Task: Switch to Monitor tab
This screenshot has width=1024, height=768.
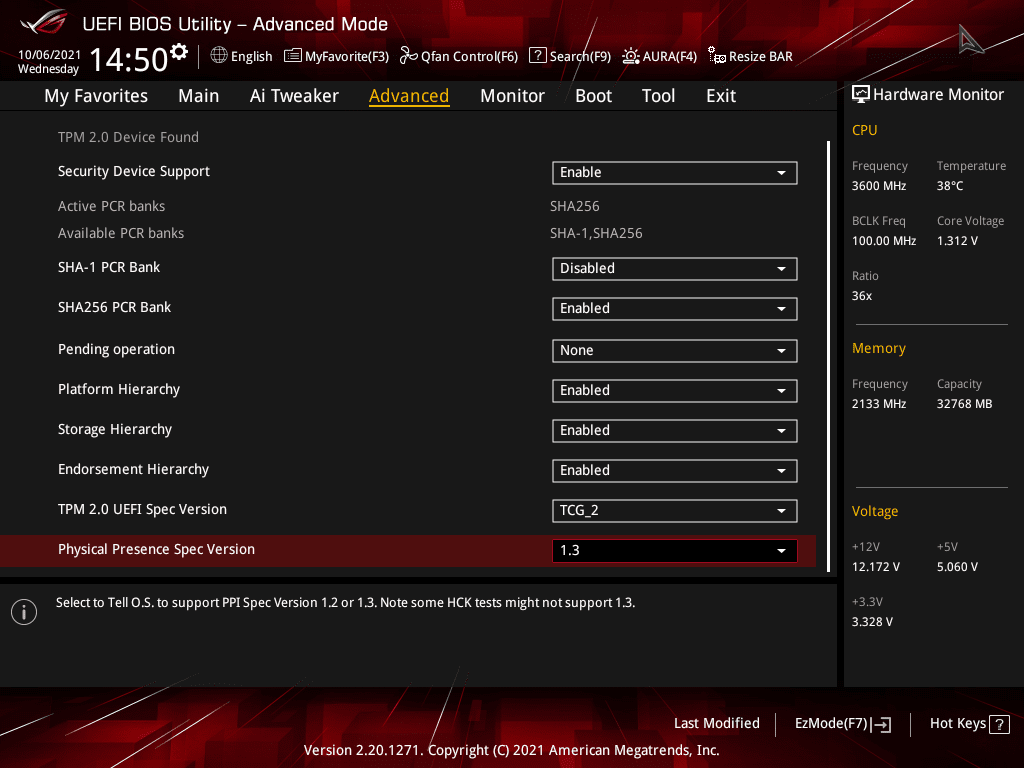Action: click(x=512, y=96)
